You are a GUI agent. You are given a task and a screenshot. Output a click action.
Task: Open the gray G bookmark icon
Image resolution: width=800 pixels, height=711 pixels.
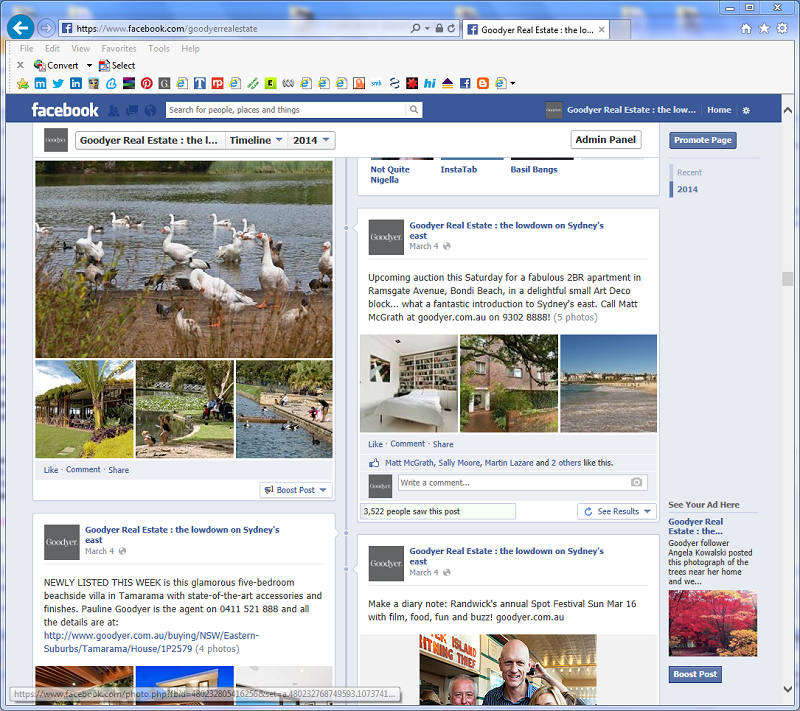[164, 83]
